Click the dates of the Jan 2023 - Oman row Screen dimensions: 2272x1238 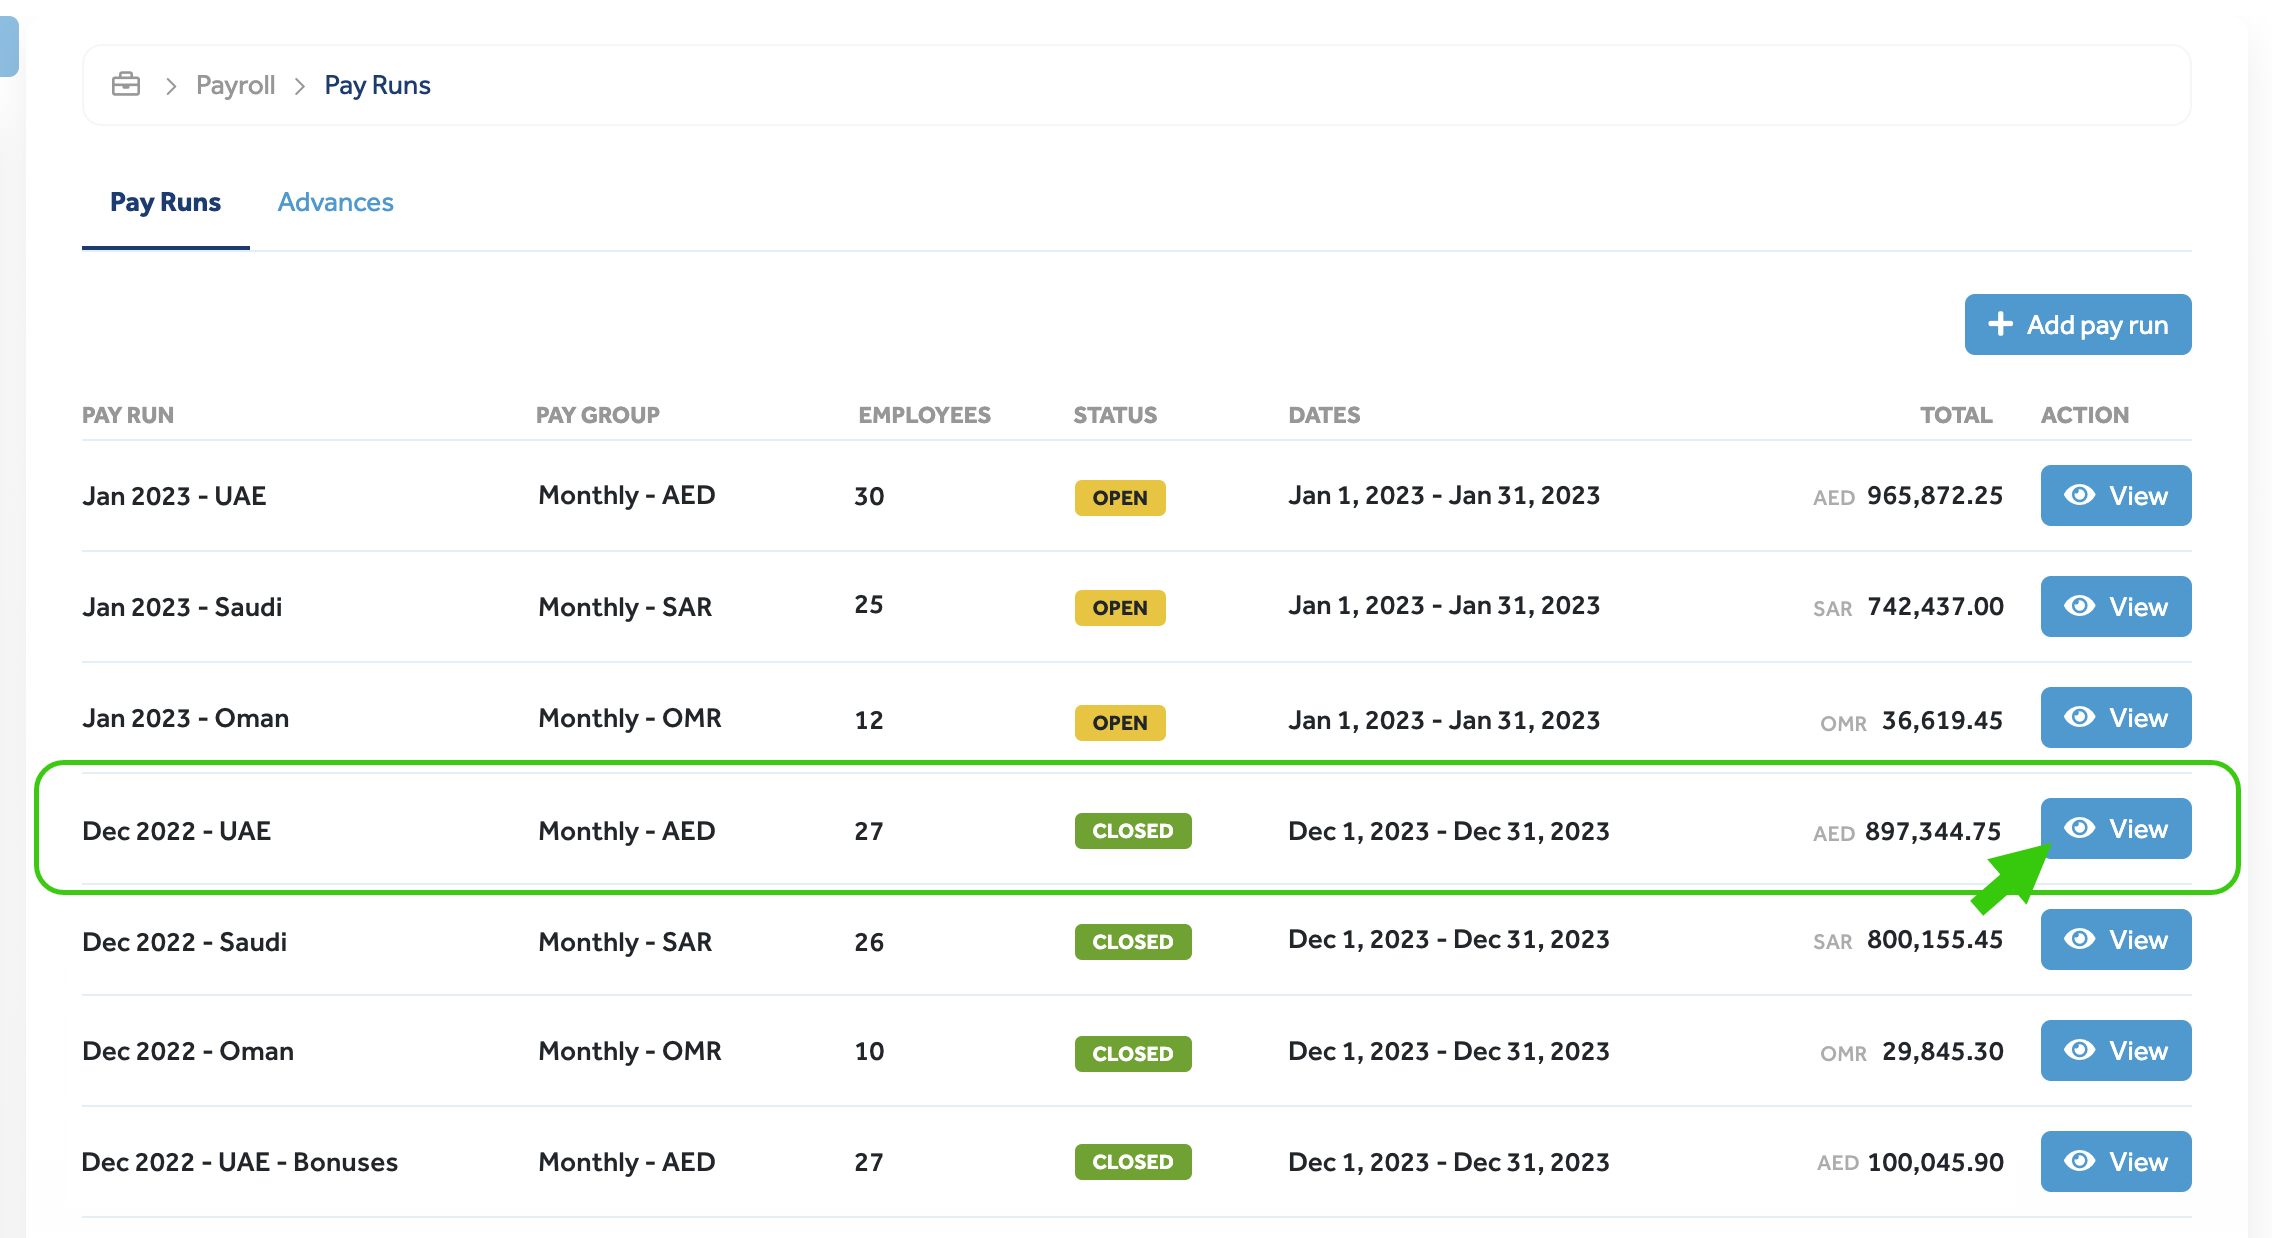coord(1444,720)
